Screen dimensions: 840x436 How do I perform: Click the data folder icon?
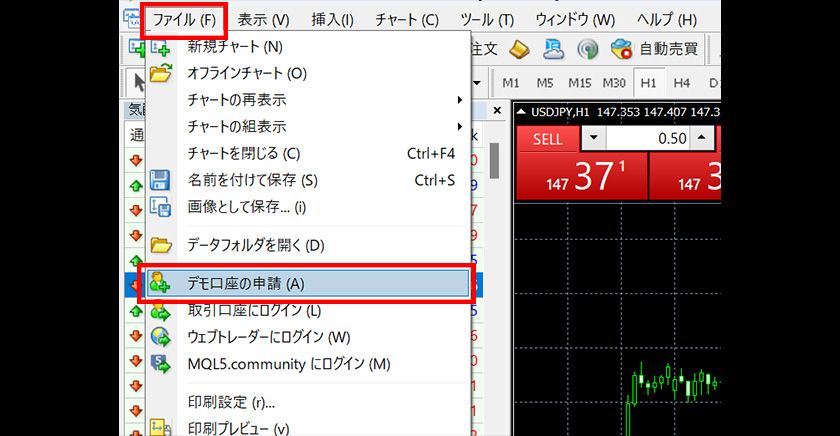pos(161,245)
